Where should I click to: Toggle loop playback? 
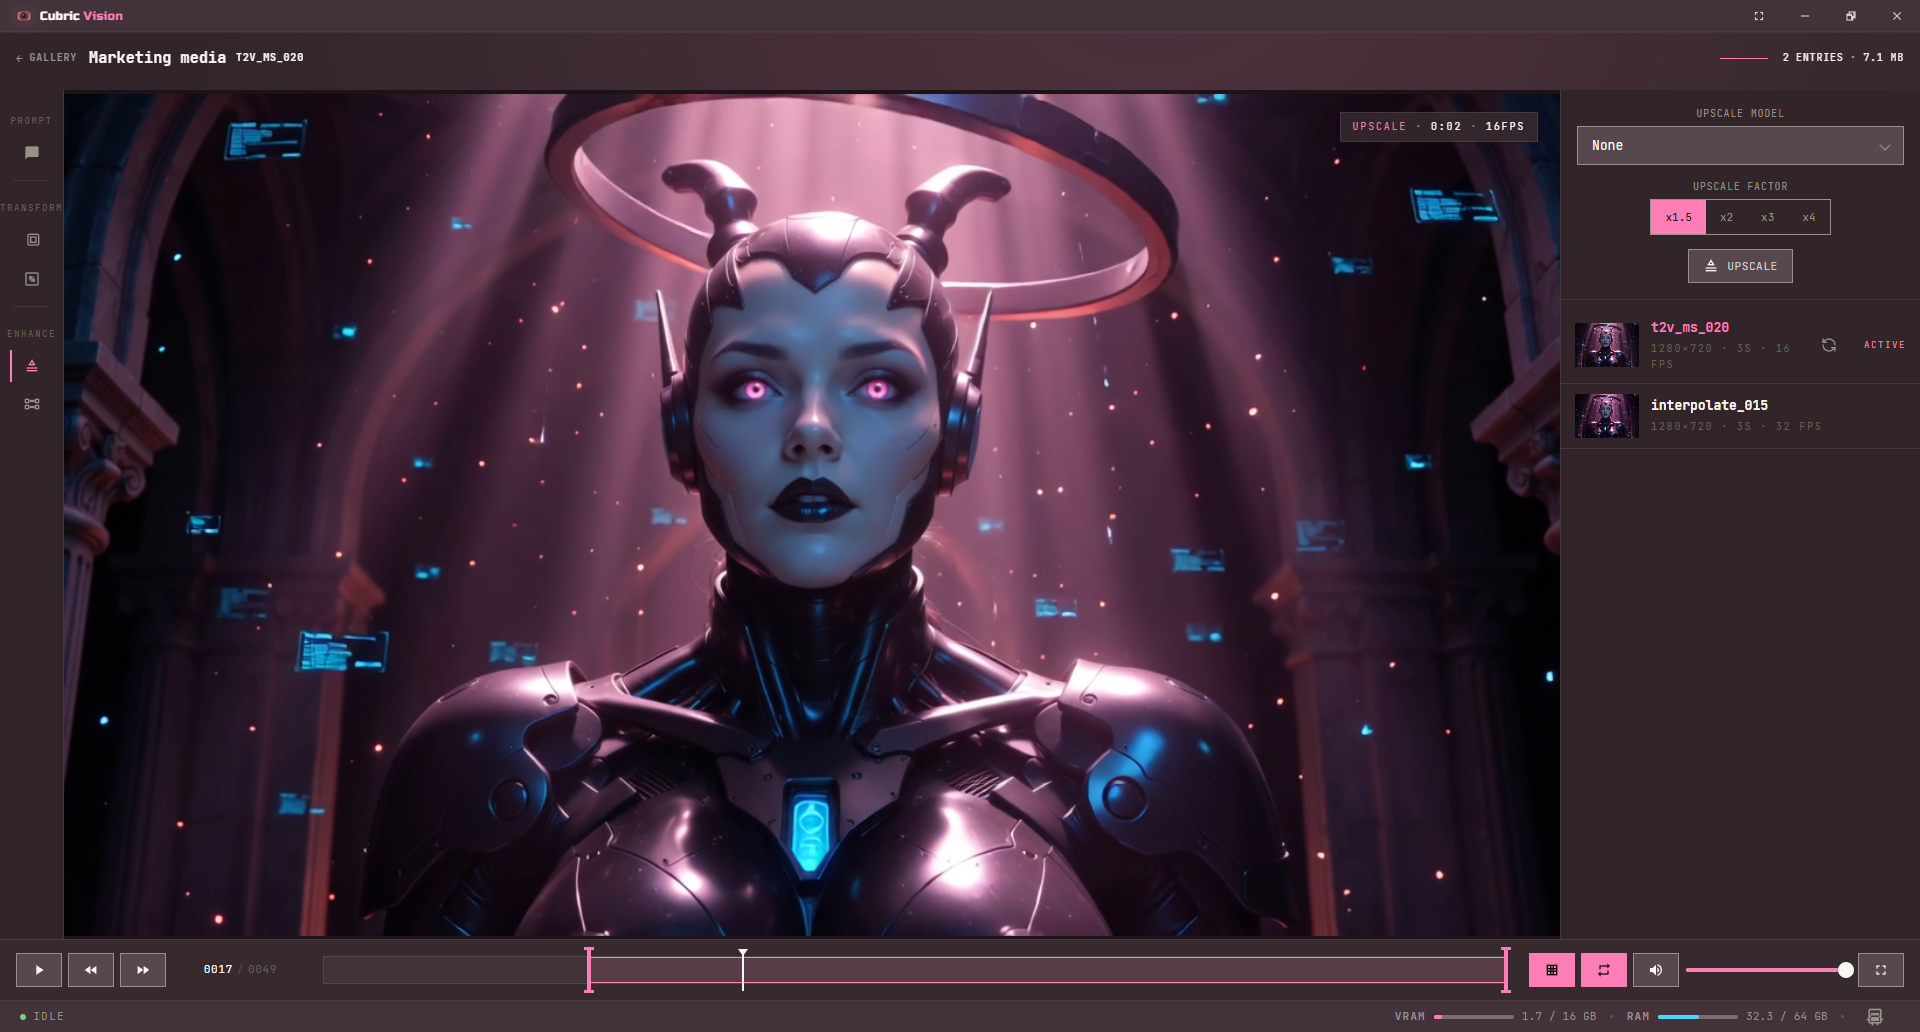pos(1604,970)
